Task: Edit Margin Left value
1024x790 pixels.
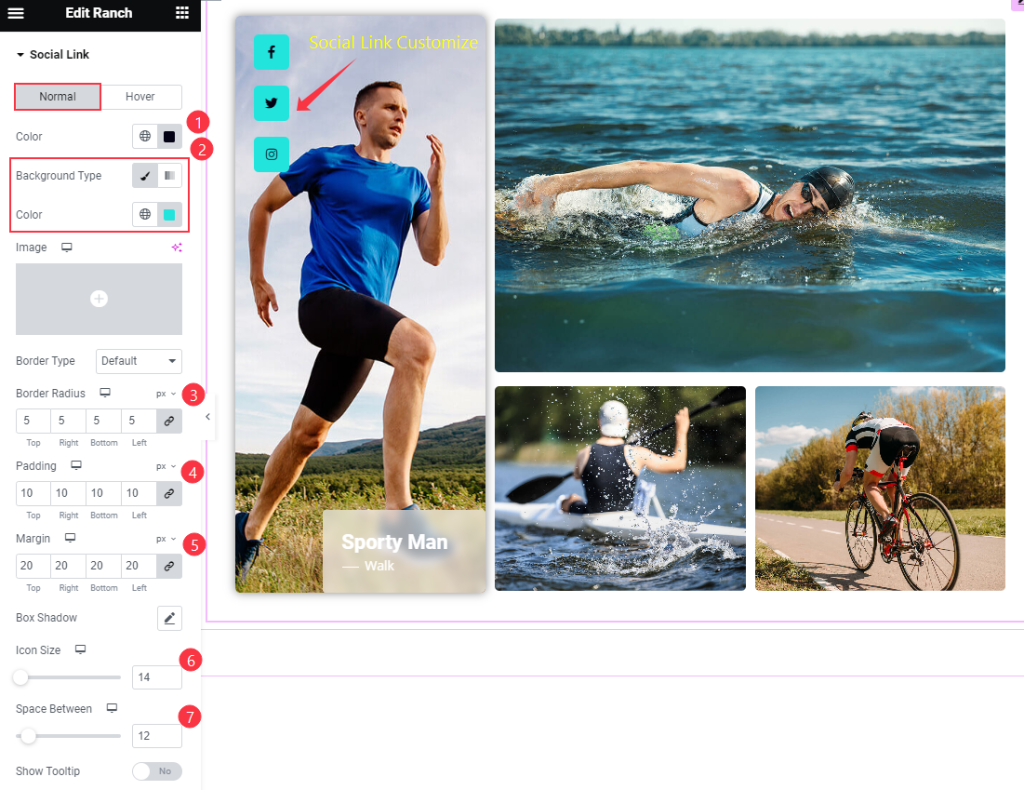Action: 138,566
